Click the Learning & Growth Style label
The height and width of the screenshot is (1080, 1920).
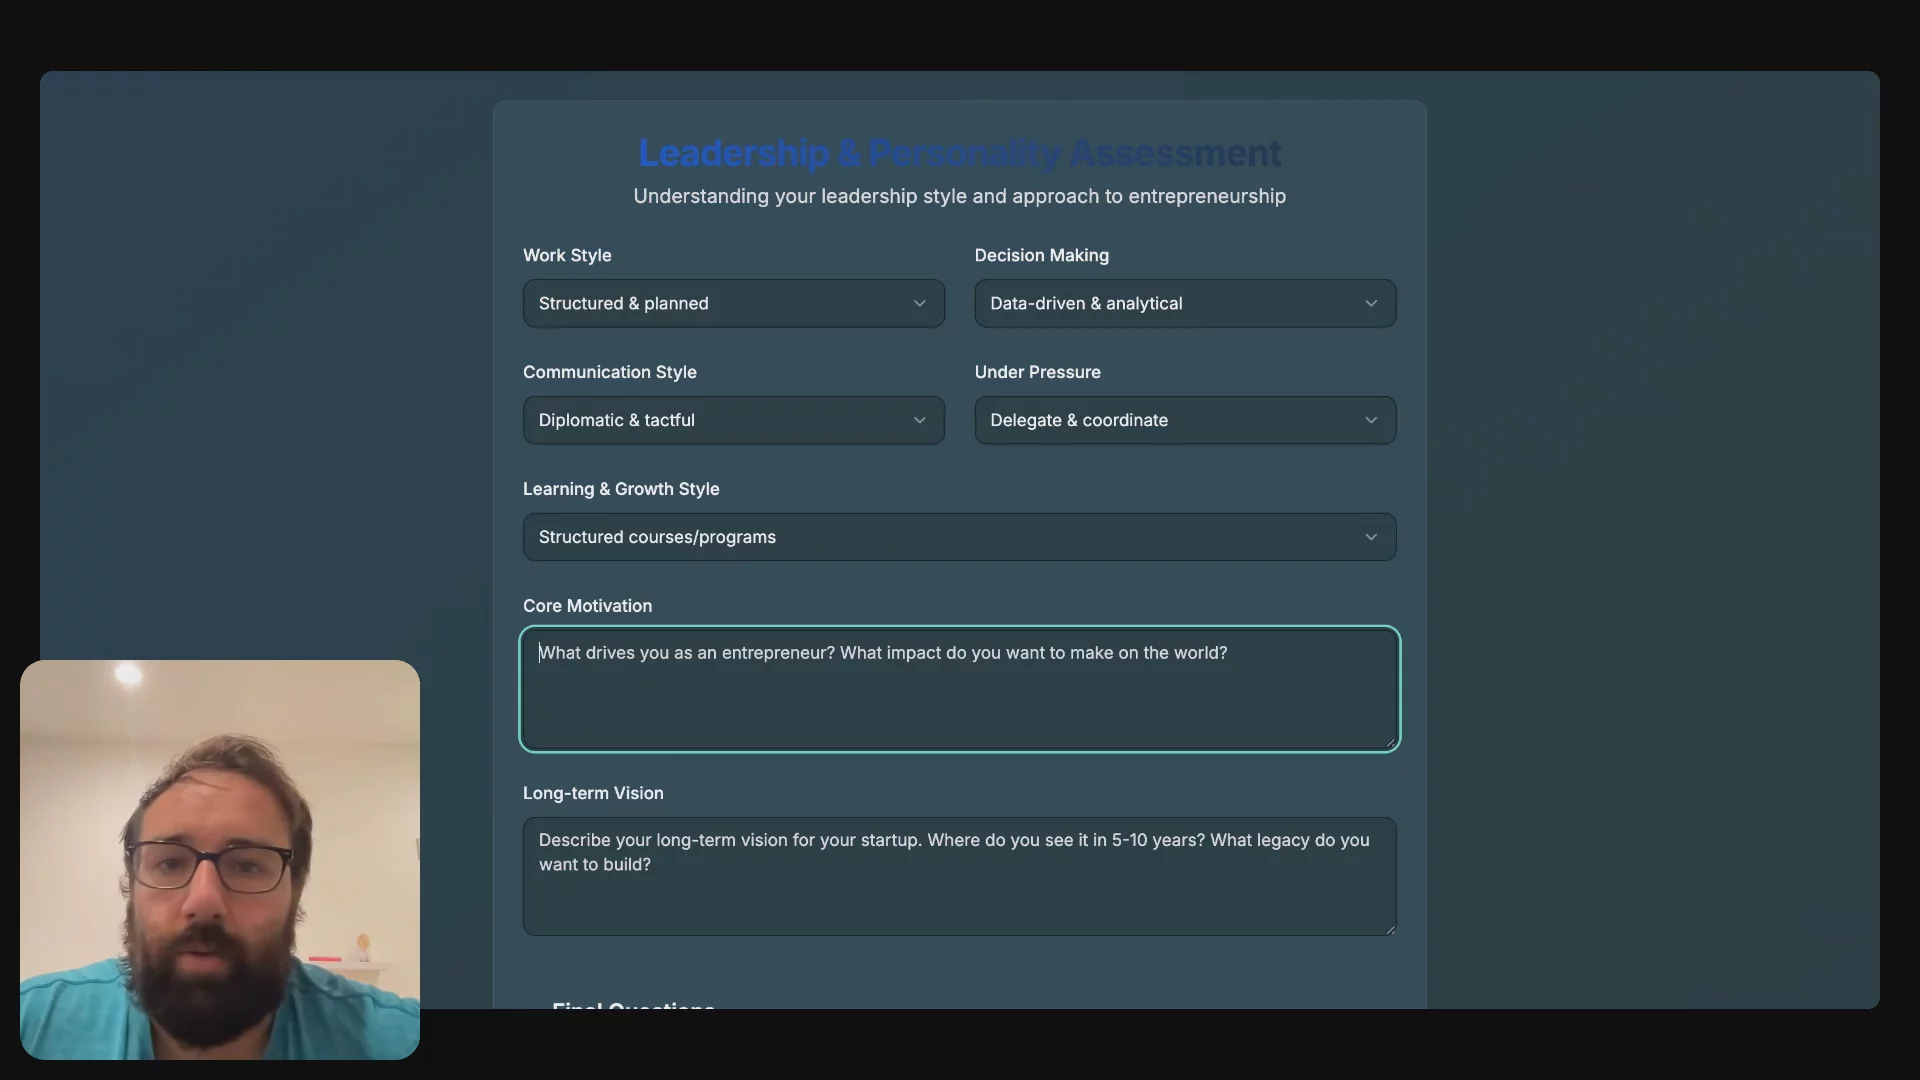click(x=621, y=489)
